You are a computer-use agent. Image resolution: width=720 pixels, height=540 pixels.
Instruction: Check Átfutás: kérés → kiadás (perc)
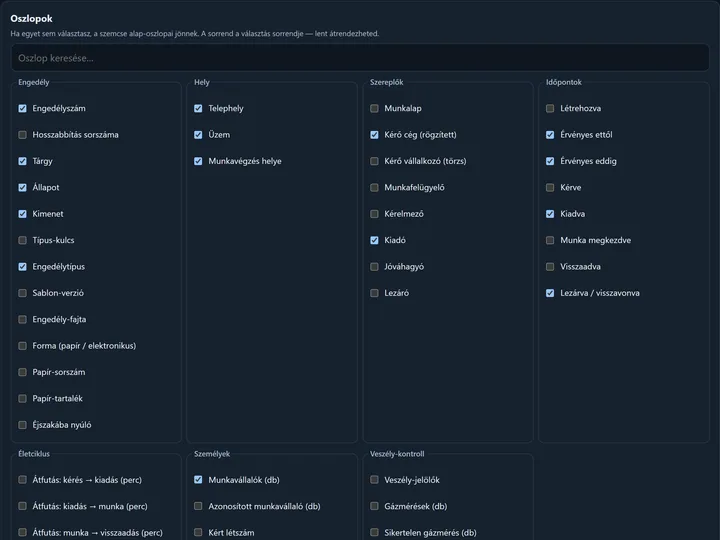(22, 480)
